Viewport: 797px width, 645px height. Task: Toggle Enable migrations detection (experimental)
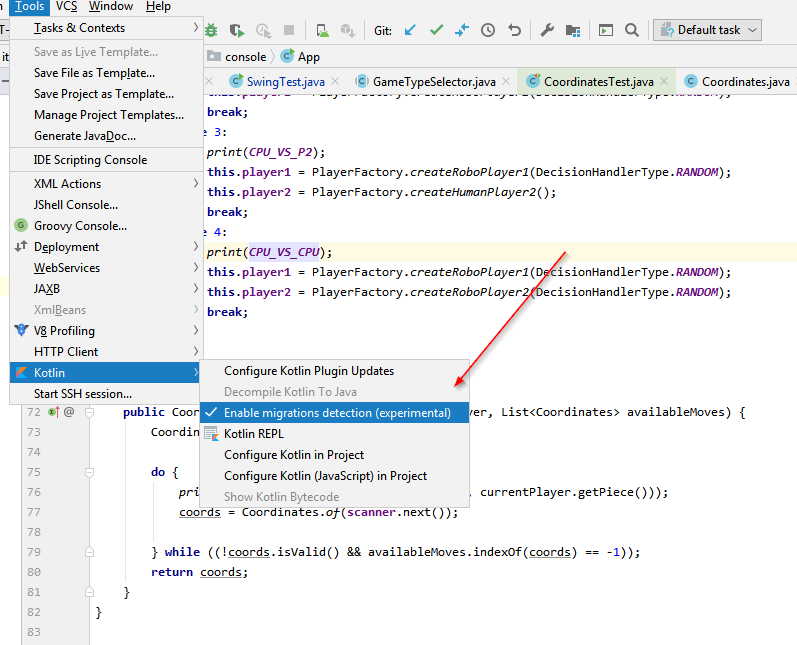[x=336, y=413]
